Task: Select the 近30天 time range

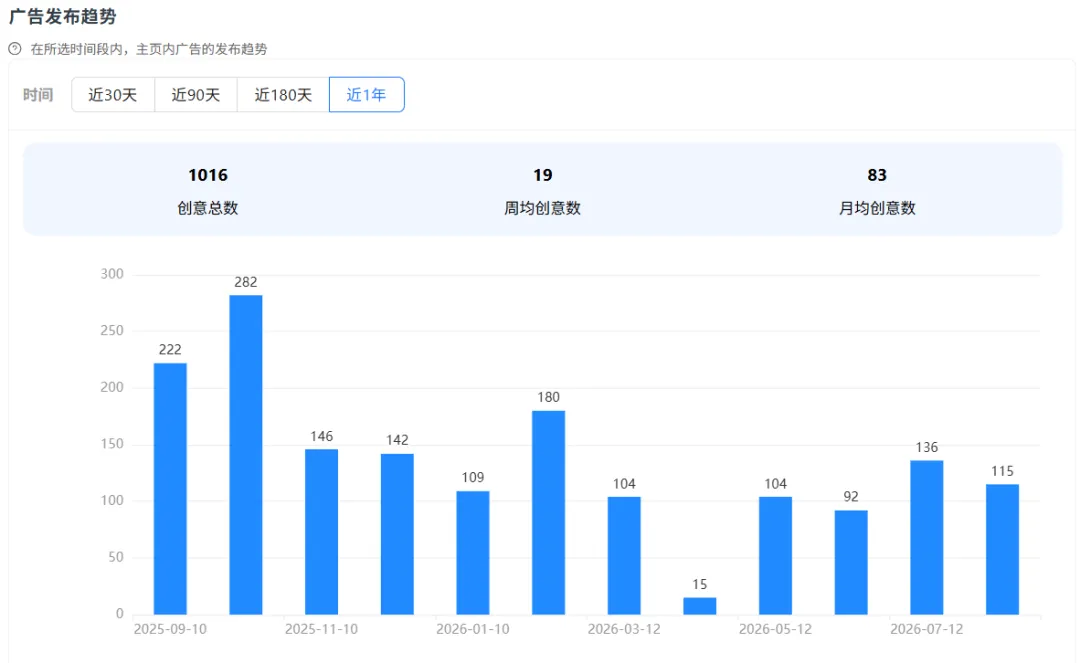Action: pos(113,95)
